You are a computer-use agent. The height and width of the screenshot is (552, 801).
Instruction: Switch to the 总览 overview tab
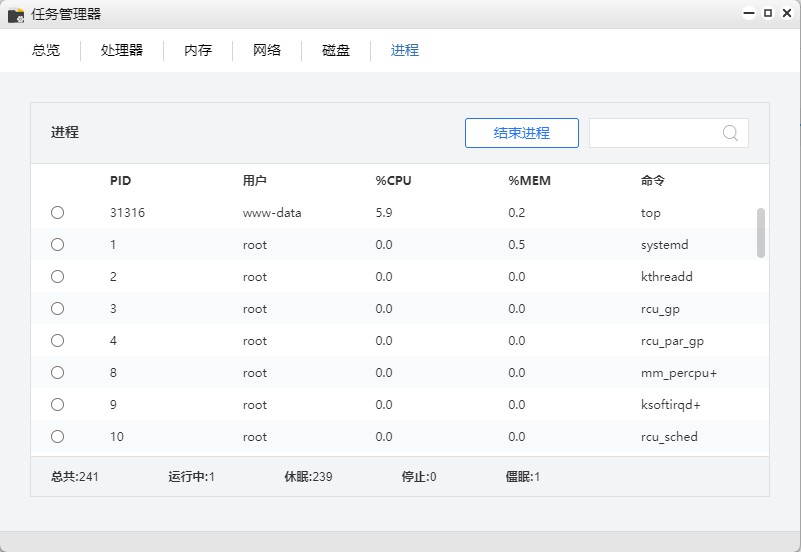(x=46, y=50)
